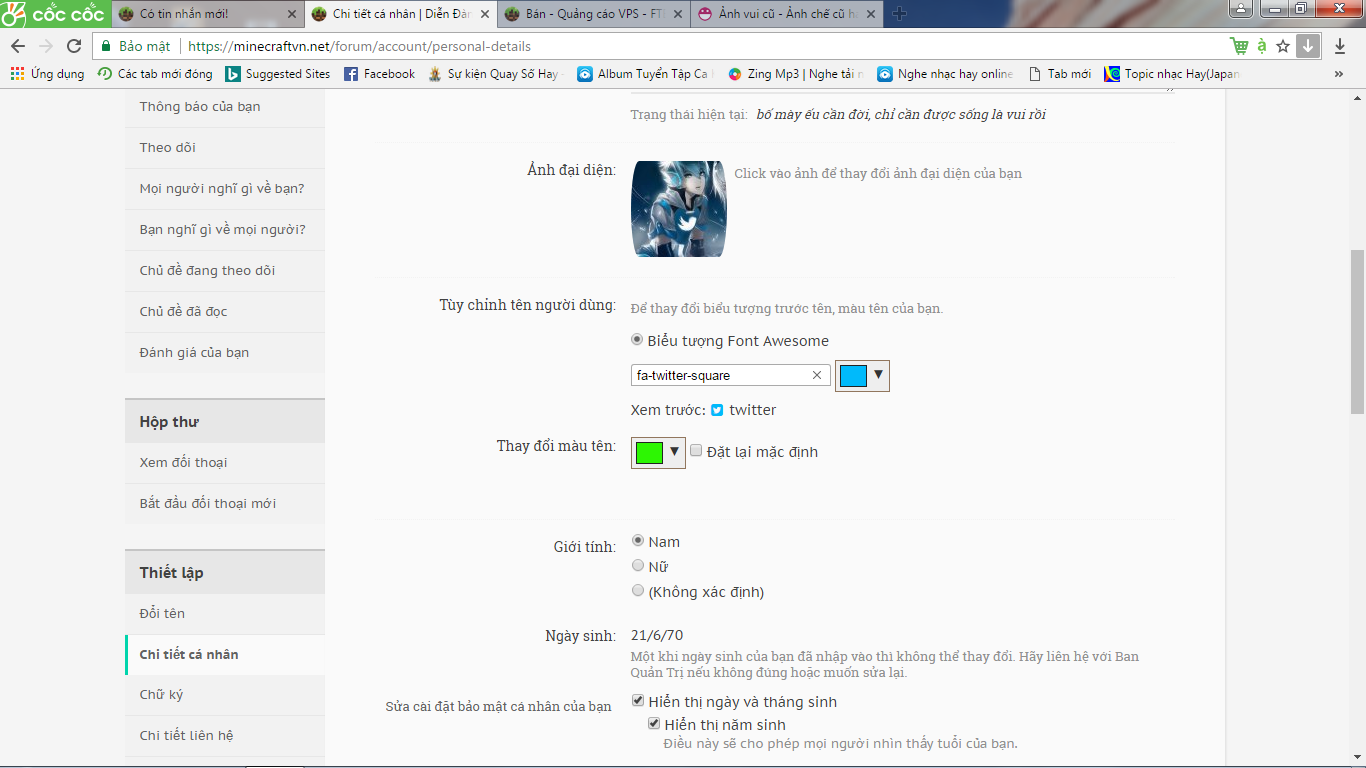
Task: Open the green name color dropdown
Action: tap(658, 452)
